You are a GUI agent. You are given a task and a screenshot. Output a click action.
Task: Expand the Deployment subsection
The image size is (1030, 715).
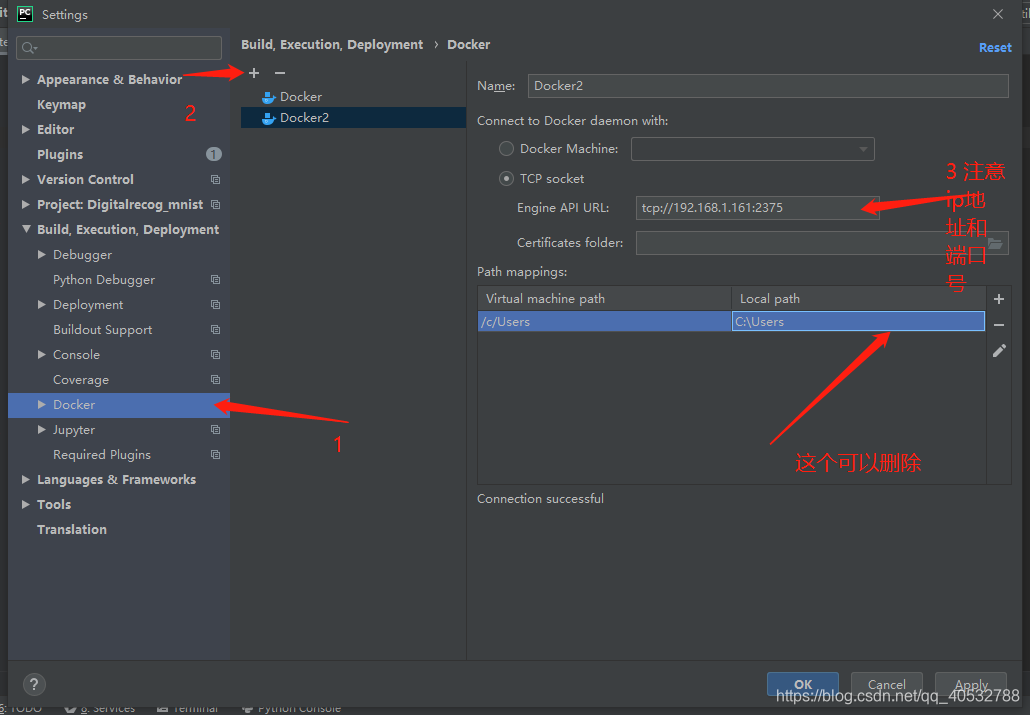[x=41, y=304]
